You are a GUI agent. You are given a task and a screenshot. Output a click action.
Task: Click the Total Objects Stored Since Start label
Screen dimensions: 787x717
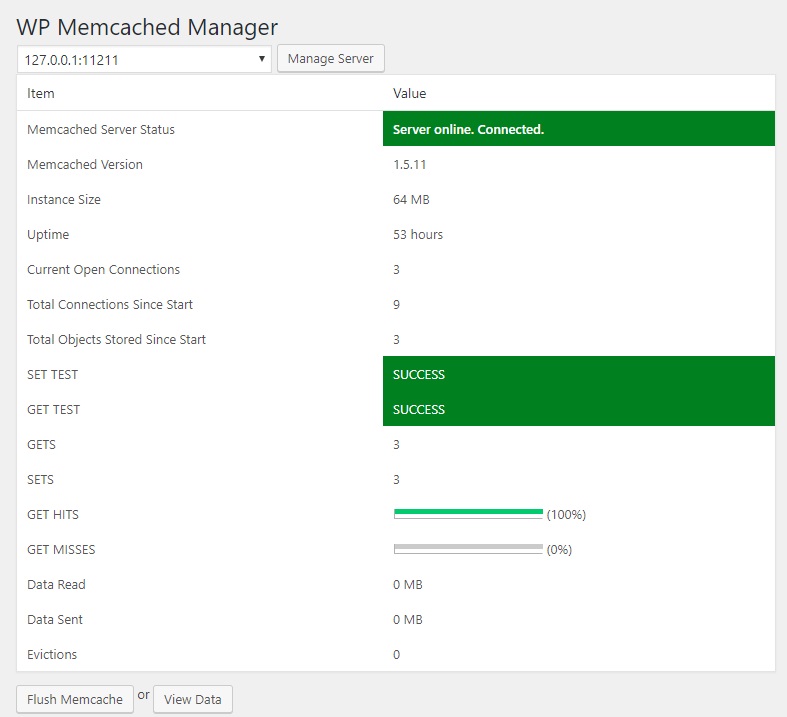[116, 339]
